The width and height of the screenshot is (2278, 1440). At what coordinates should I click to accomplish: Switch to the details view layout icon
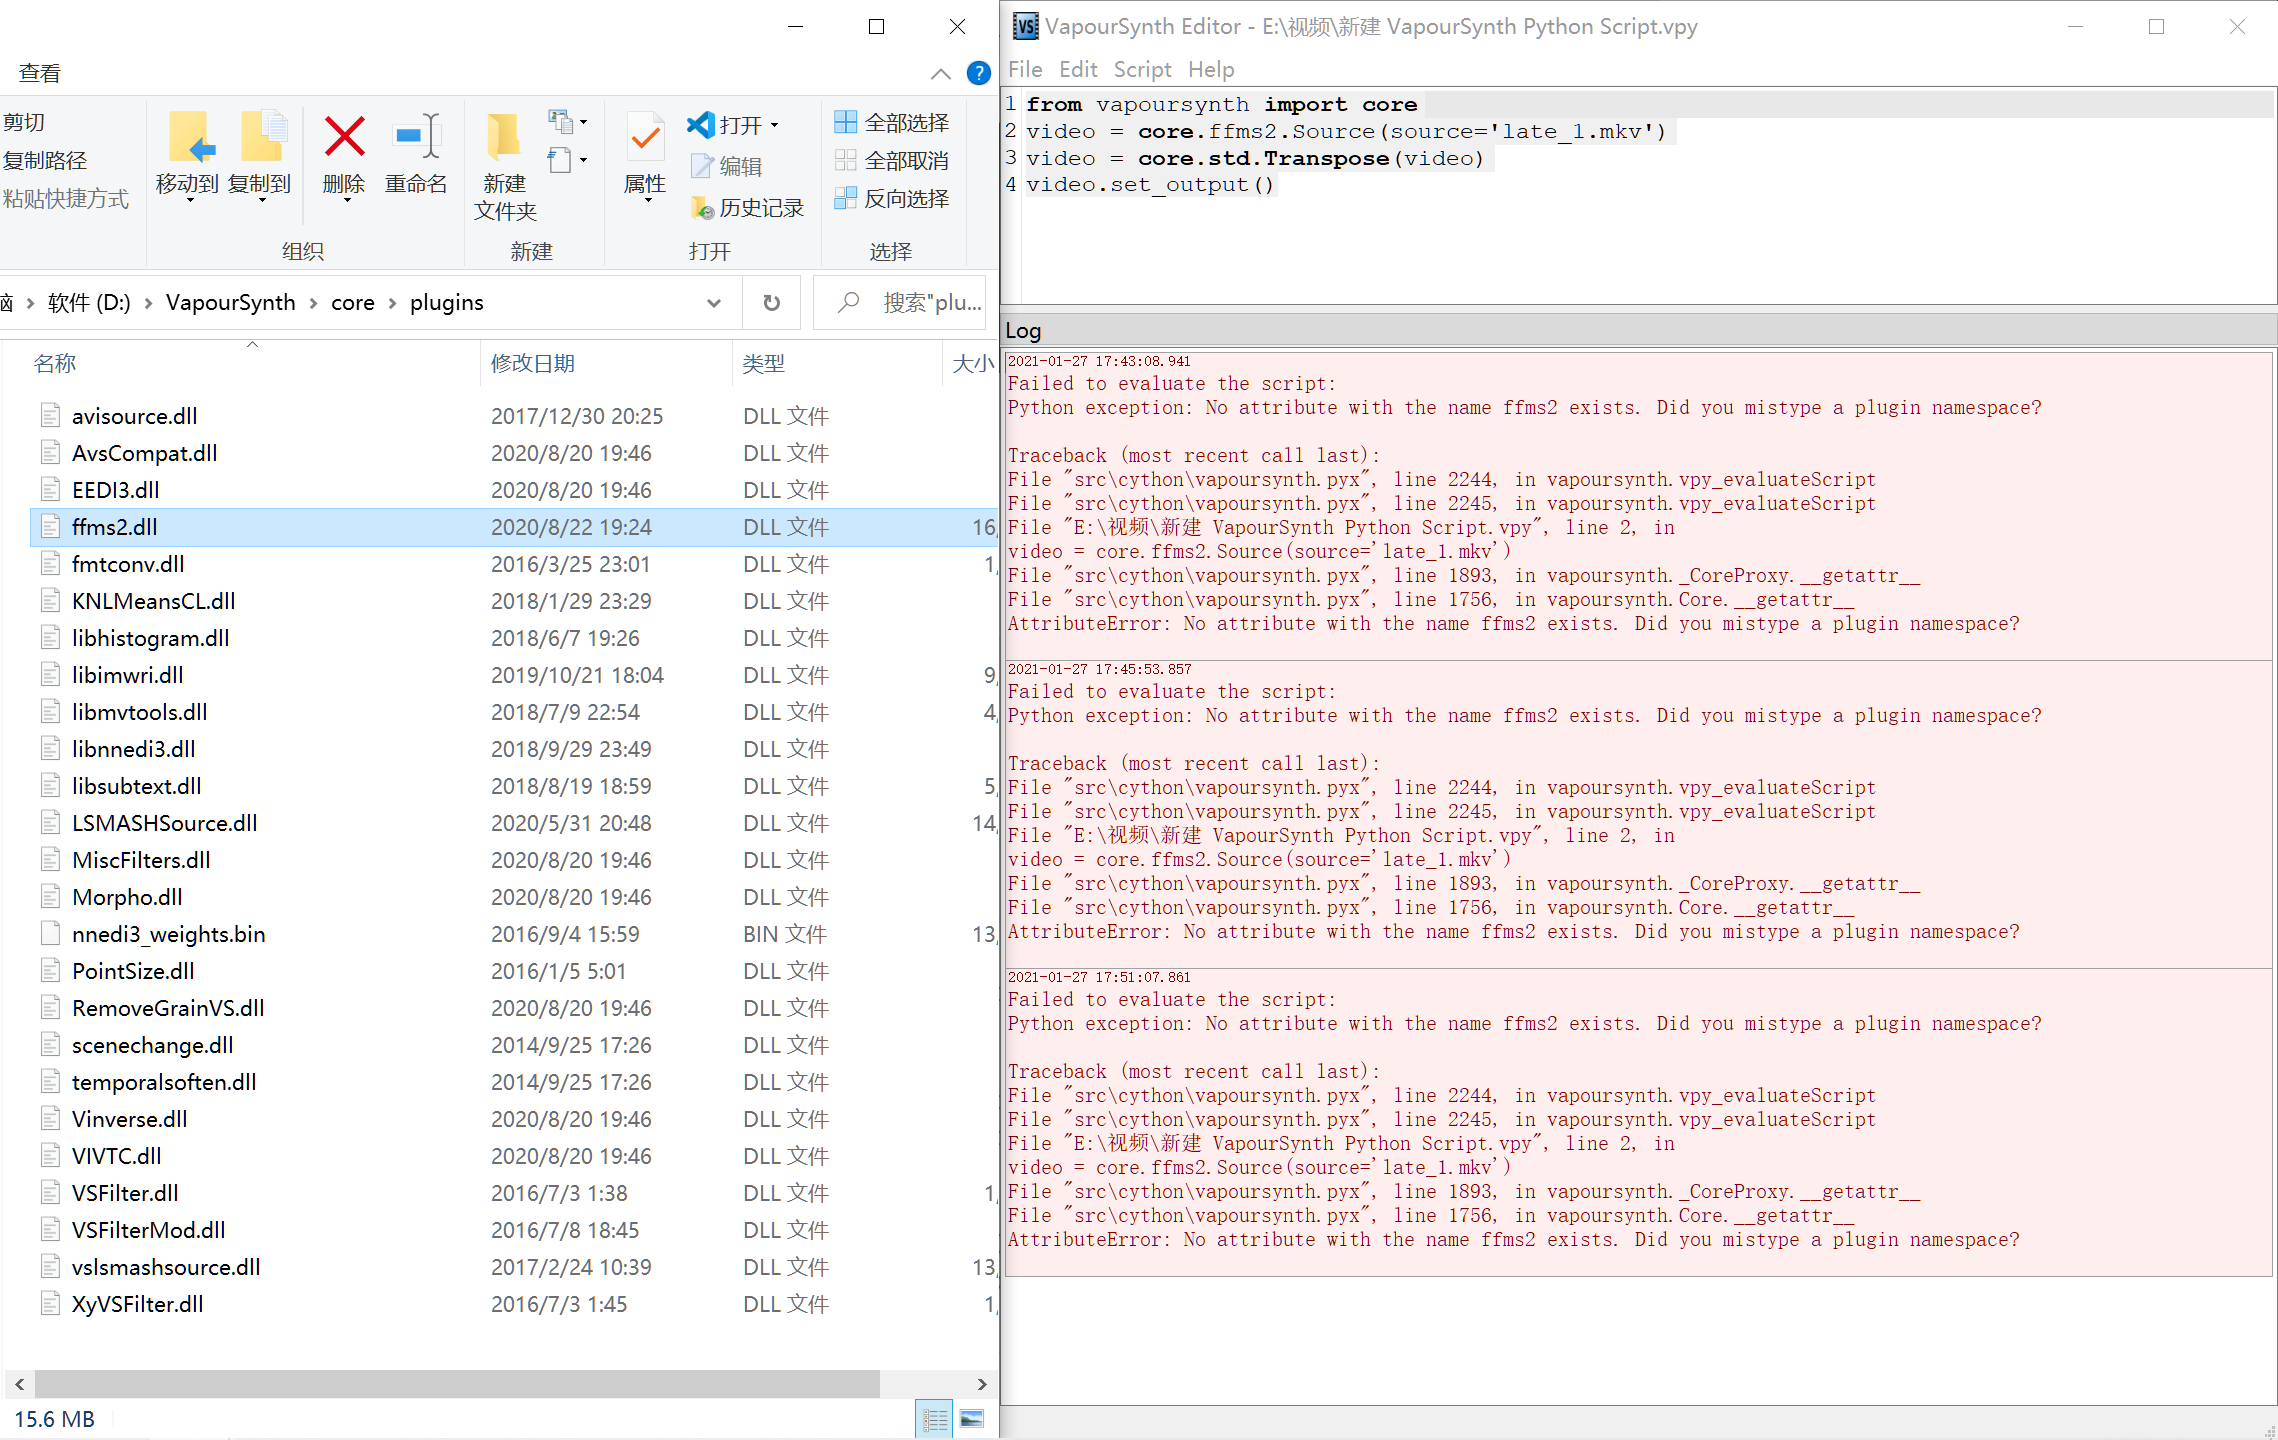(935, 1418)
